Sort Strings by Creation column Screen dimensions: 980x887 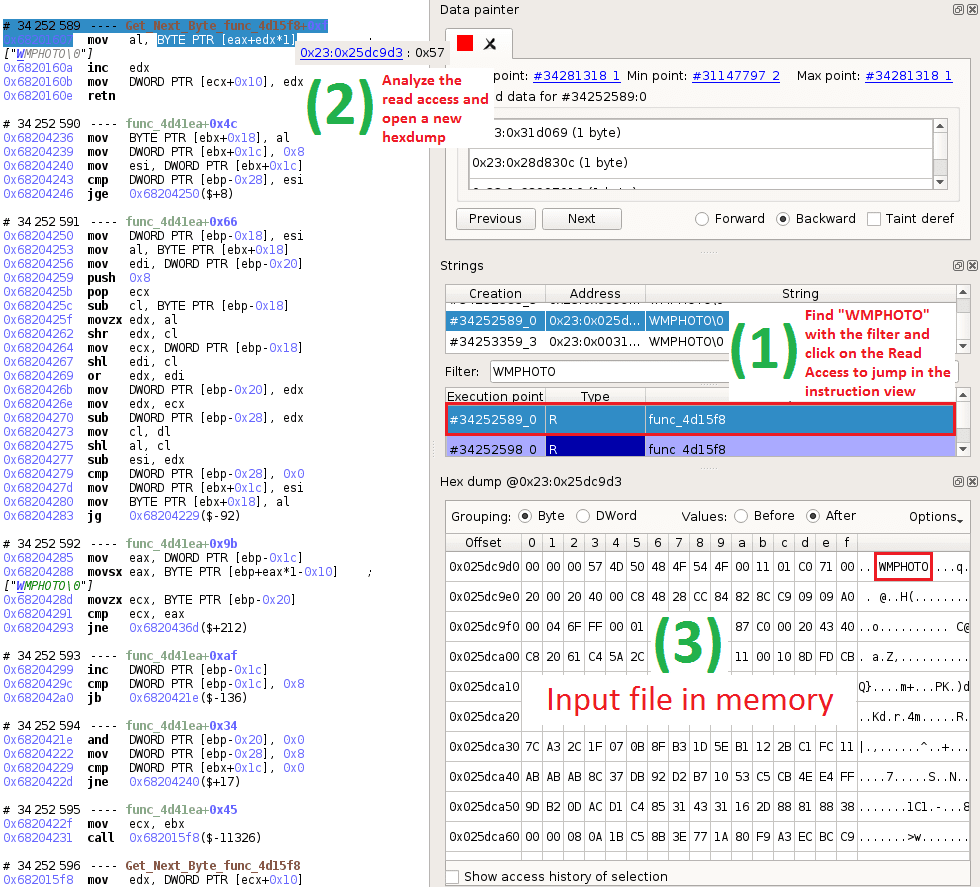point(495,293)
